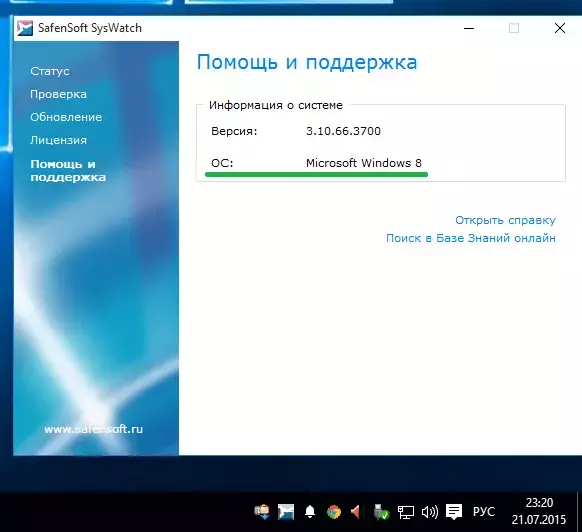
Task: Open the Action Center message icon
Action: (454, 512)
